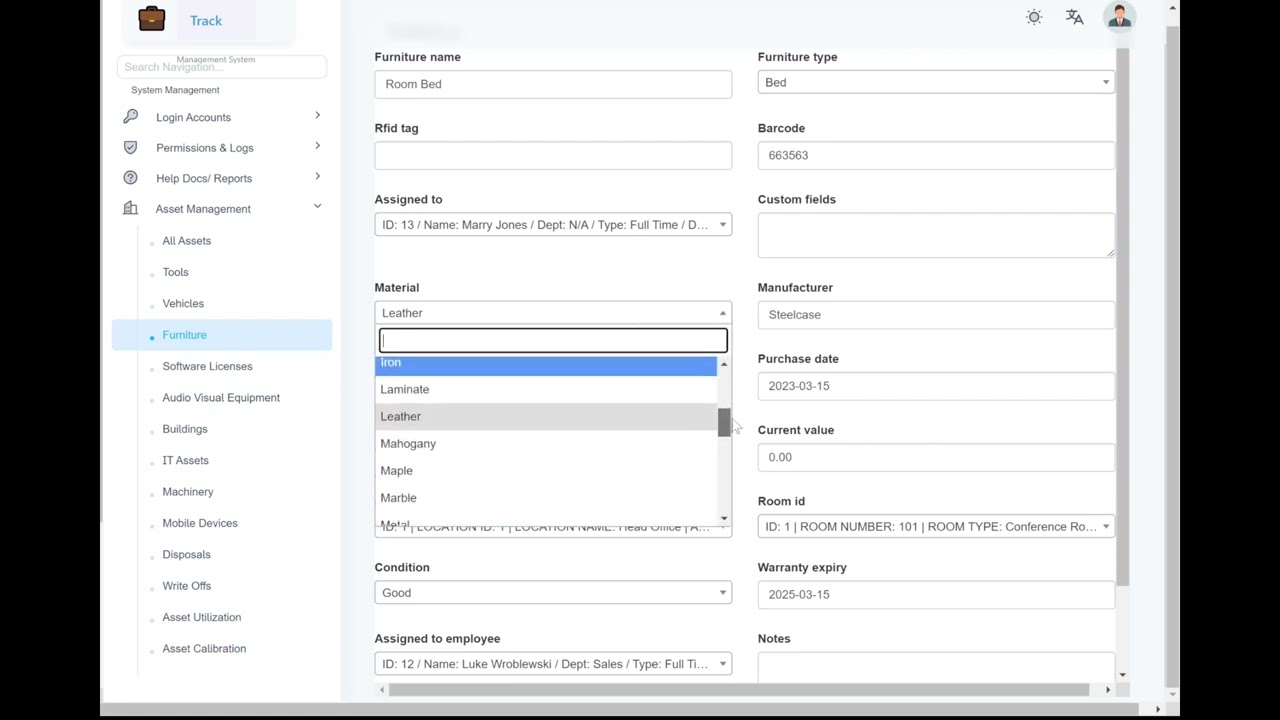The image size is (1280, 720).
Task: Click the Material list scroll-down arrow
Action: pos(724,518)
